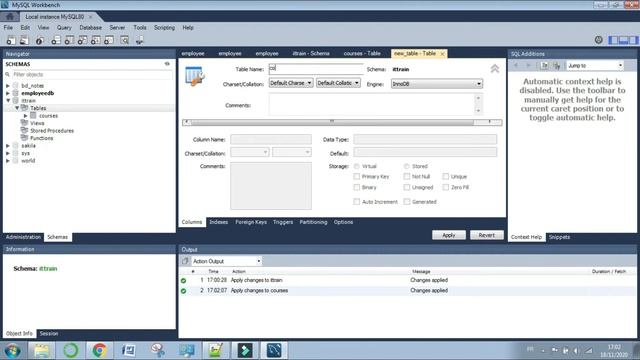This screenshot has width=640, height=360.
Task: Enable the Not Null checkbox
Action: [407, 176]
